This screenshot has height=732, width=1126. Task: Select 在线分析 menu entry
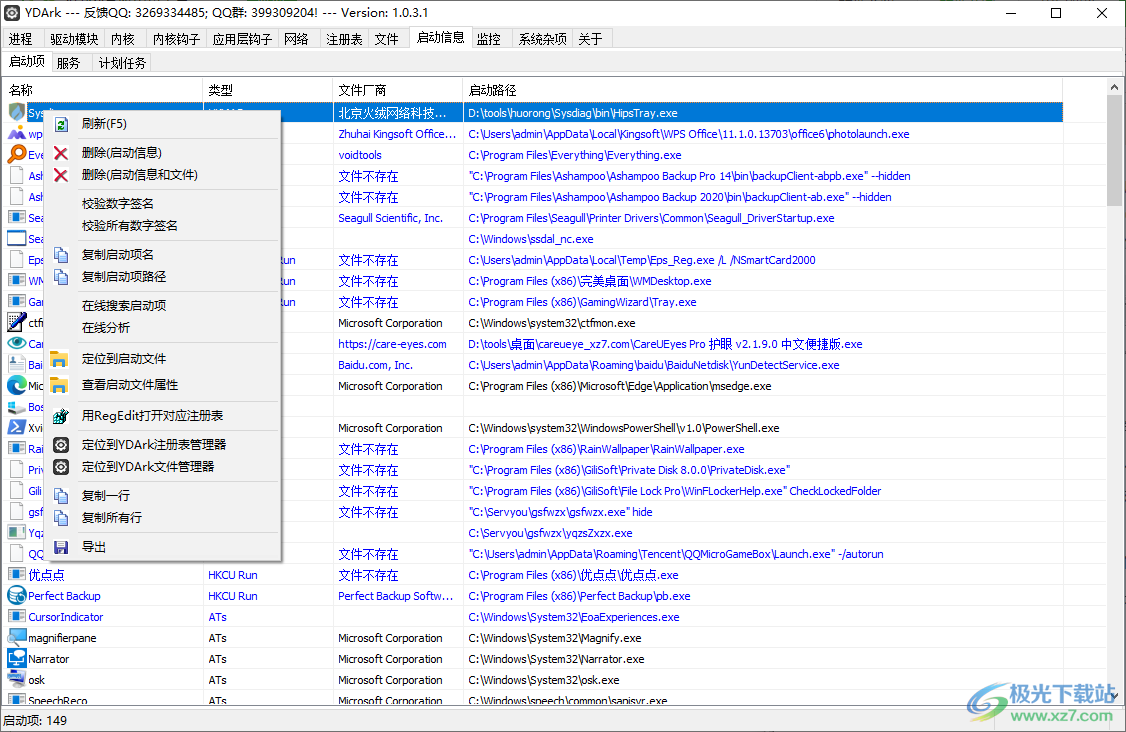point(106,328)
